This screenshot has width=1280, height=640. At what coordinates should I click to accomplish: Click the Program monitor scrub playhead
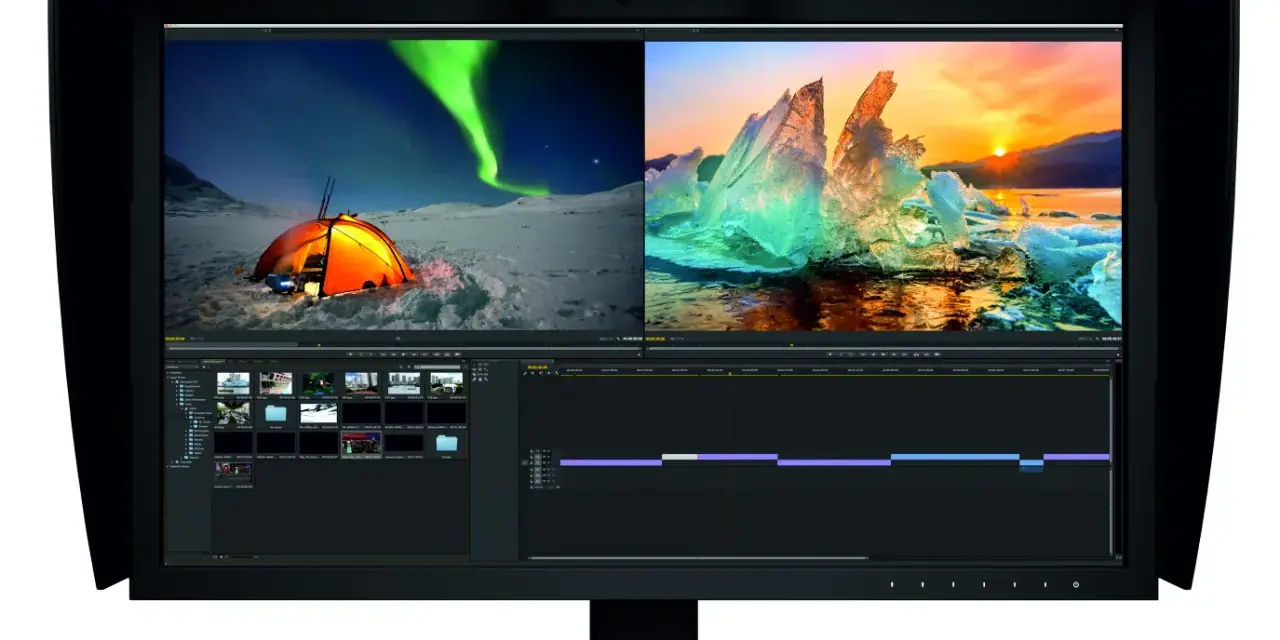tap(791, 346)
